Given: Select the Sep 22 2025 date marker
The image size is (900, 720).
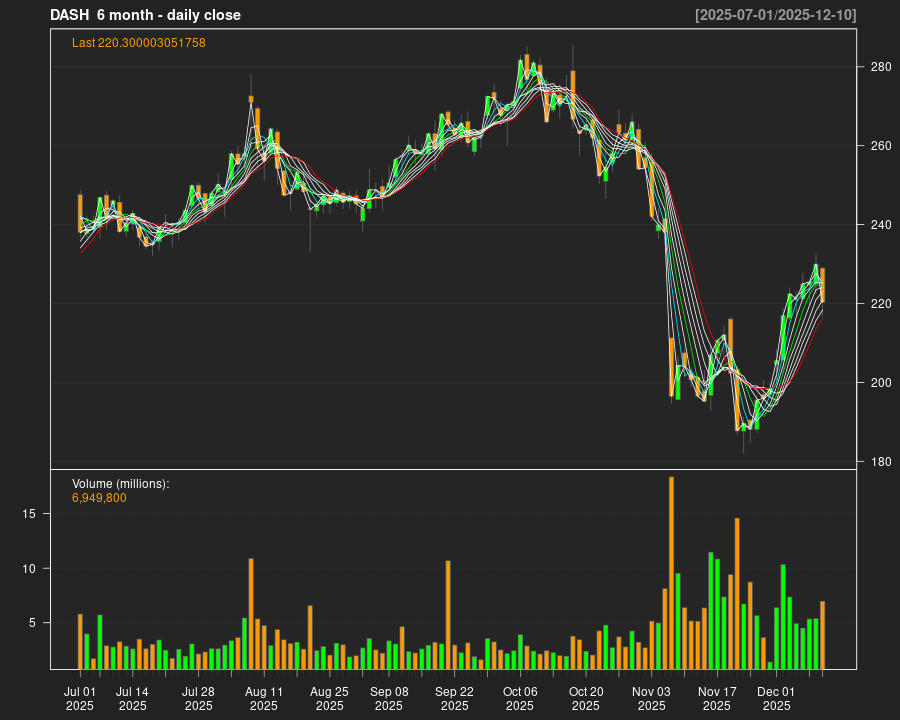Looking at the screenshot, I should [454, 698].
